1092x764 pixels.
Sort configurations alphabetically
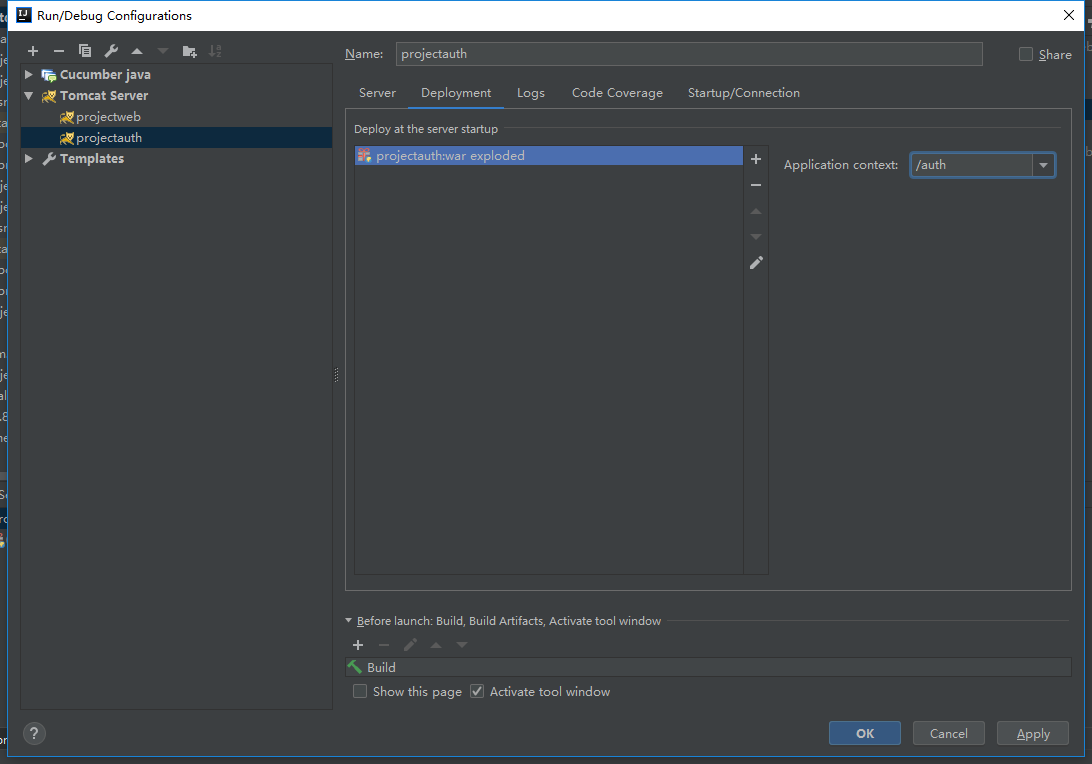[215, 51]
